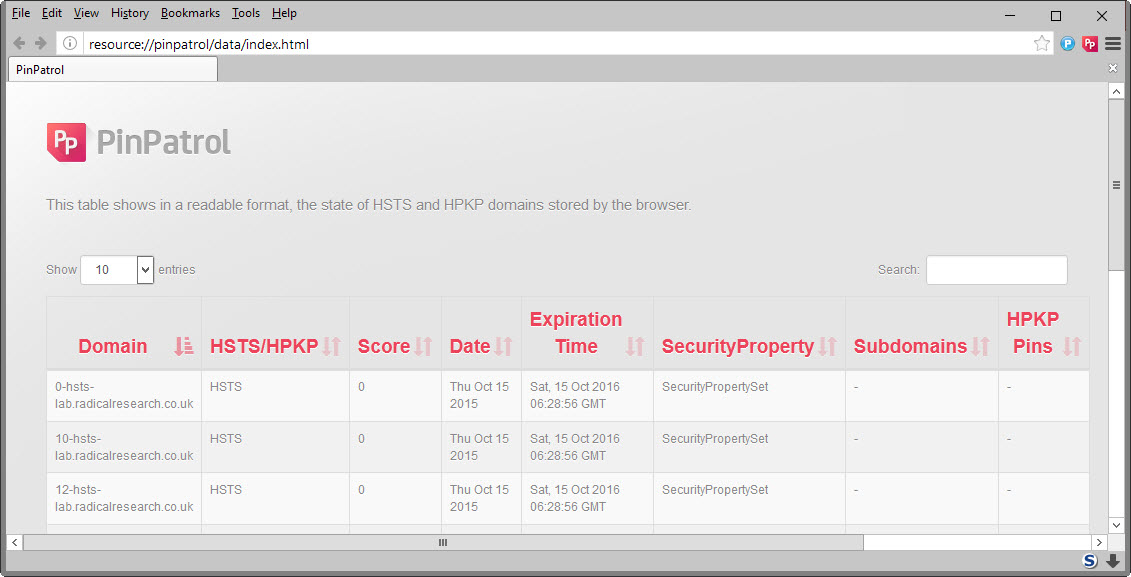
Task: Click the PinPatrol logo on the page
Action: coord(138,142)
